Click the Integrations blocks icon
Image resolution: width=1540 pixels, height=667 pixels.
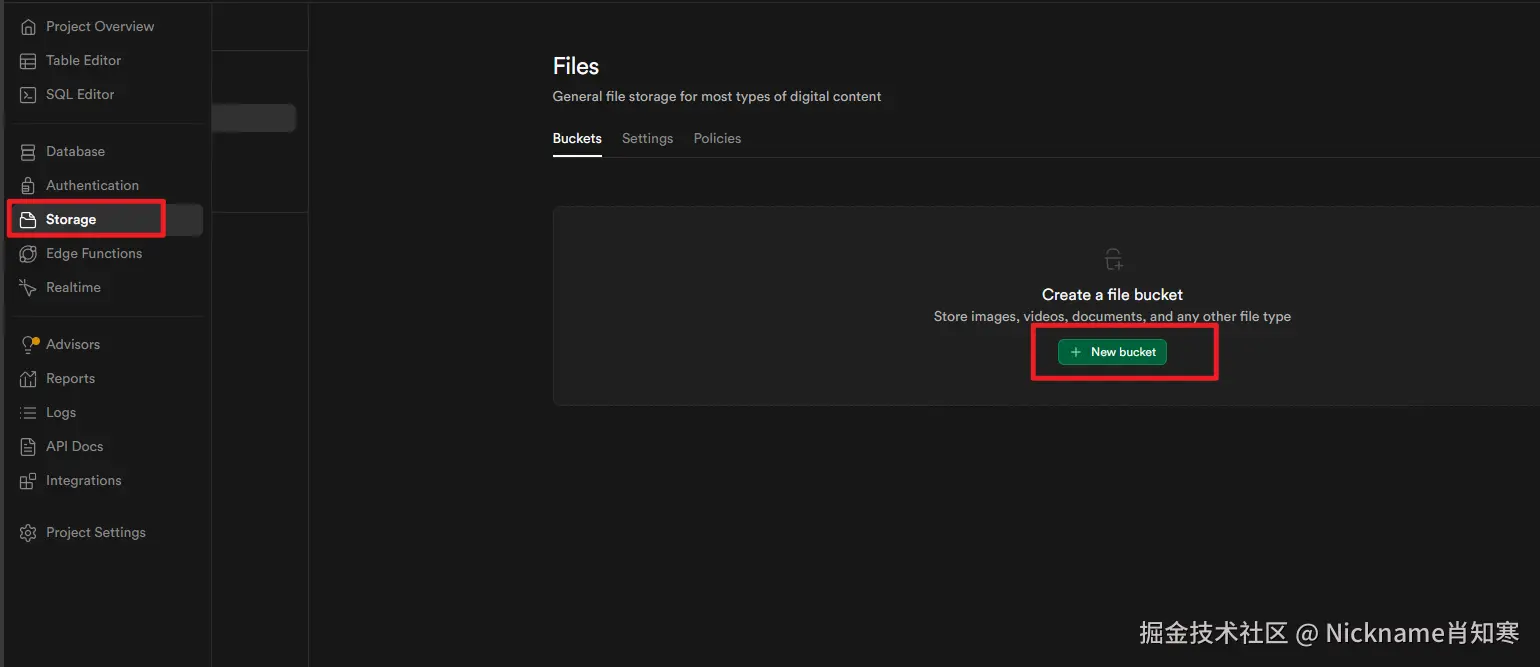click(28, 481)
